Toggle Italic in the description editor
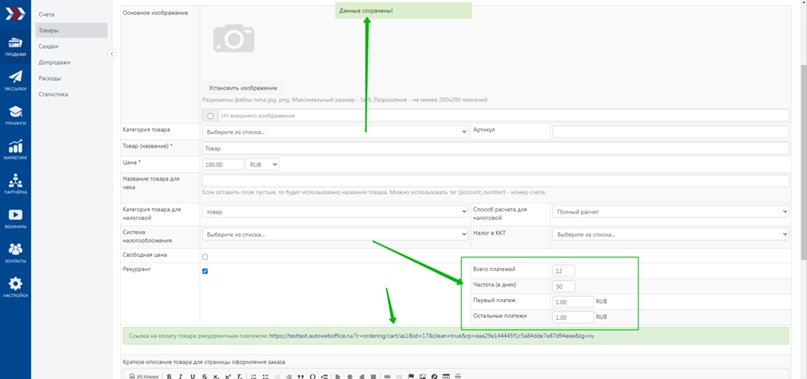Viewport: 807px width, 379px height. point(181,376)
